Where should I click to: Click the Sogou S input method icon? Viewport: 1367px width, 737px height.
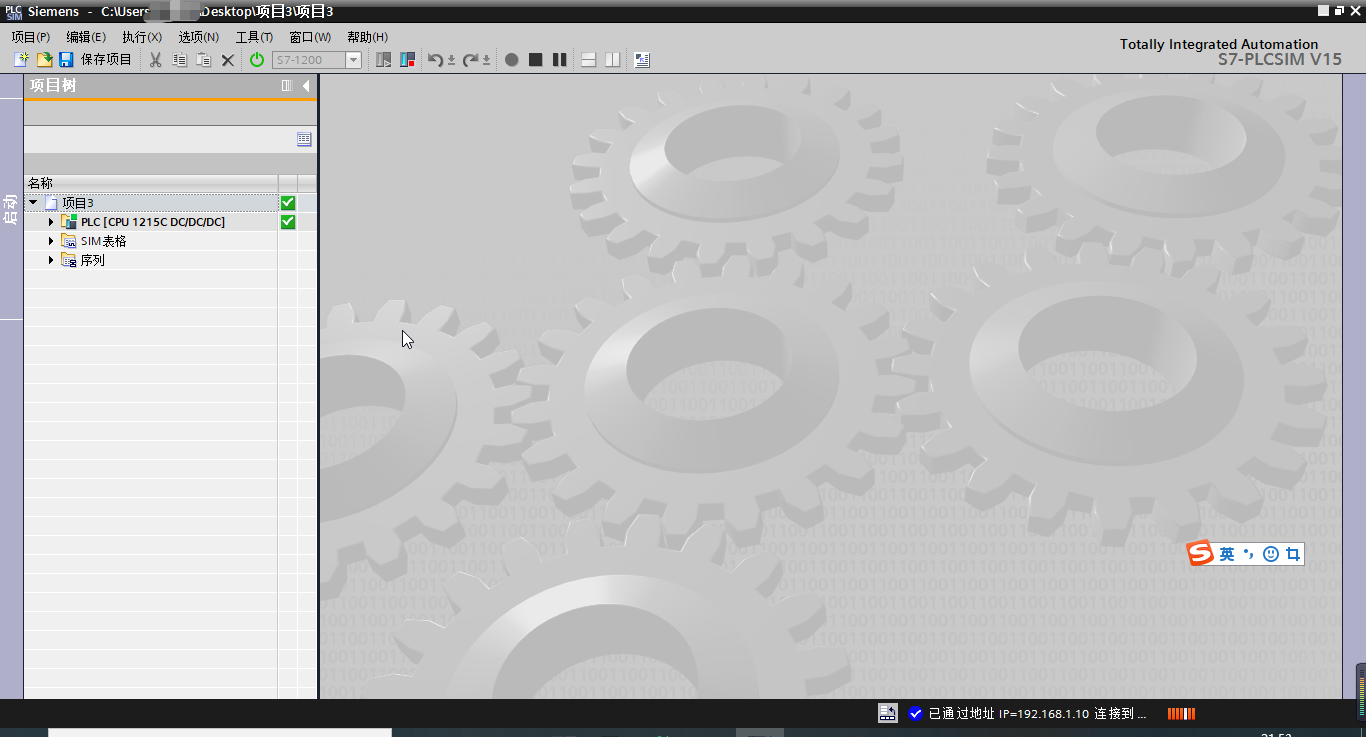pos(1200,553)
